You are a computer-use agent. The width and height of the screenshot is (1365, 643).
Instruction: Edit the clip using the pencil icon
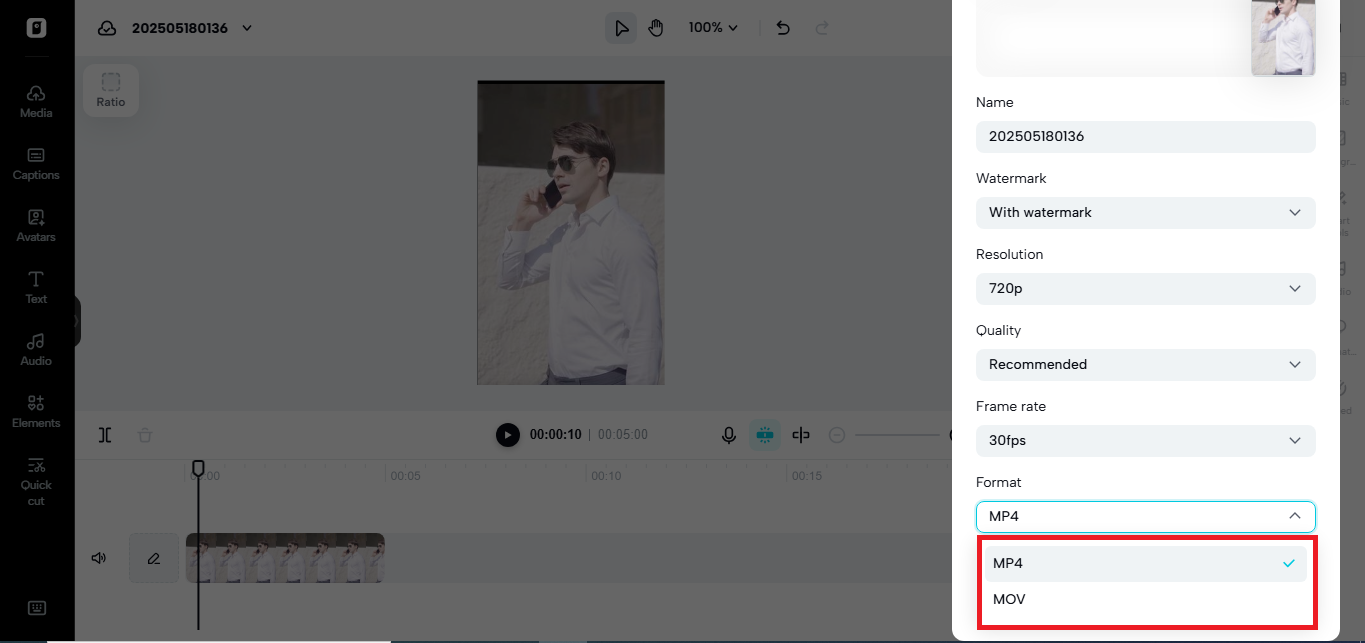coord(153,557)
